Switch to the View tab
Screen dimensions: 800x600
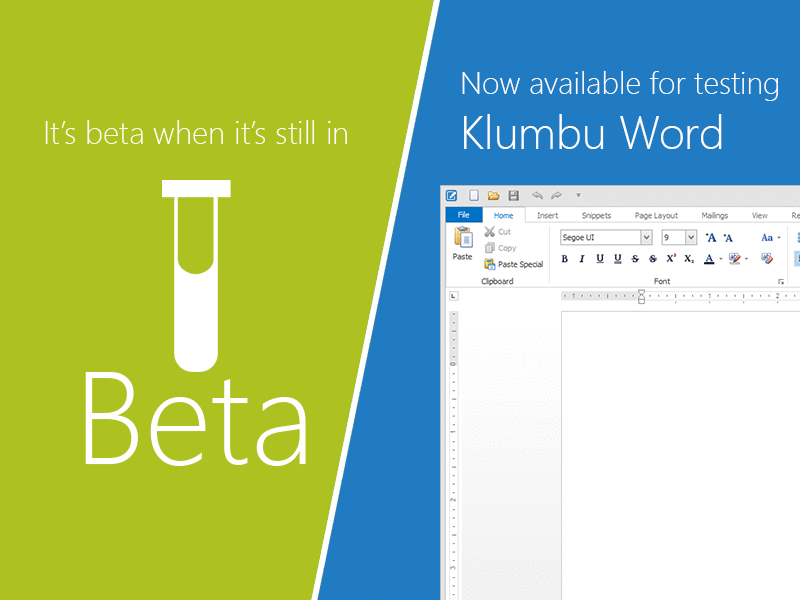click(x=760, y=215)
